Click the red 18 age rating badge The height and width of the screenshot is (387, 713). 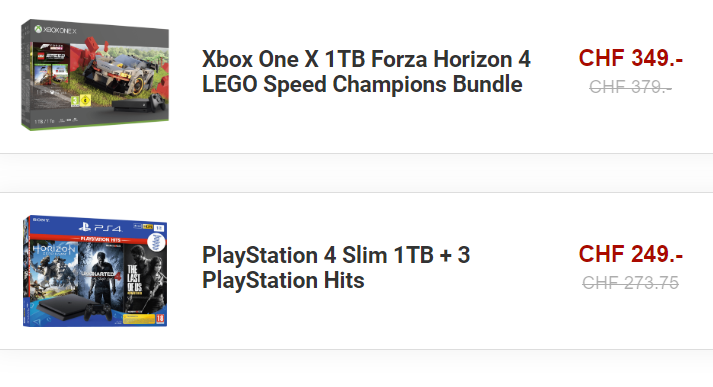point(160,318)
